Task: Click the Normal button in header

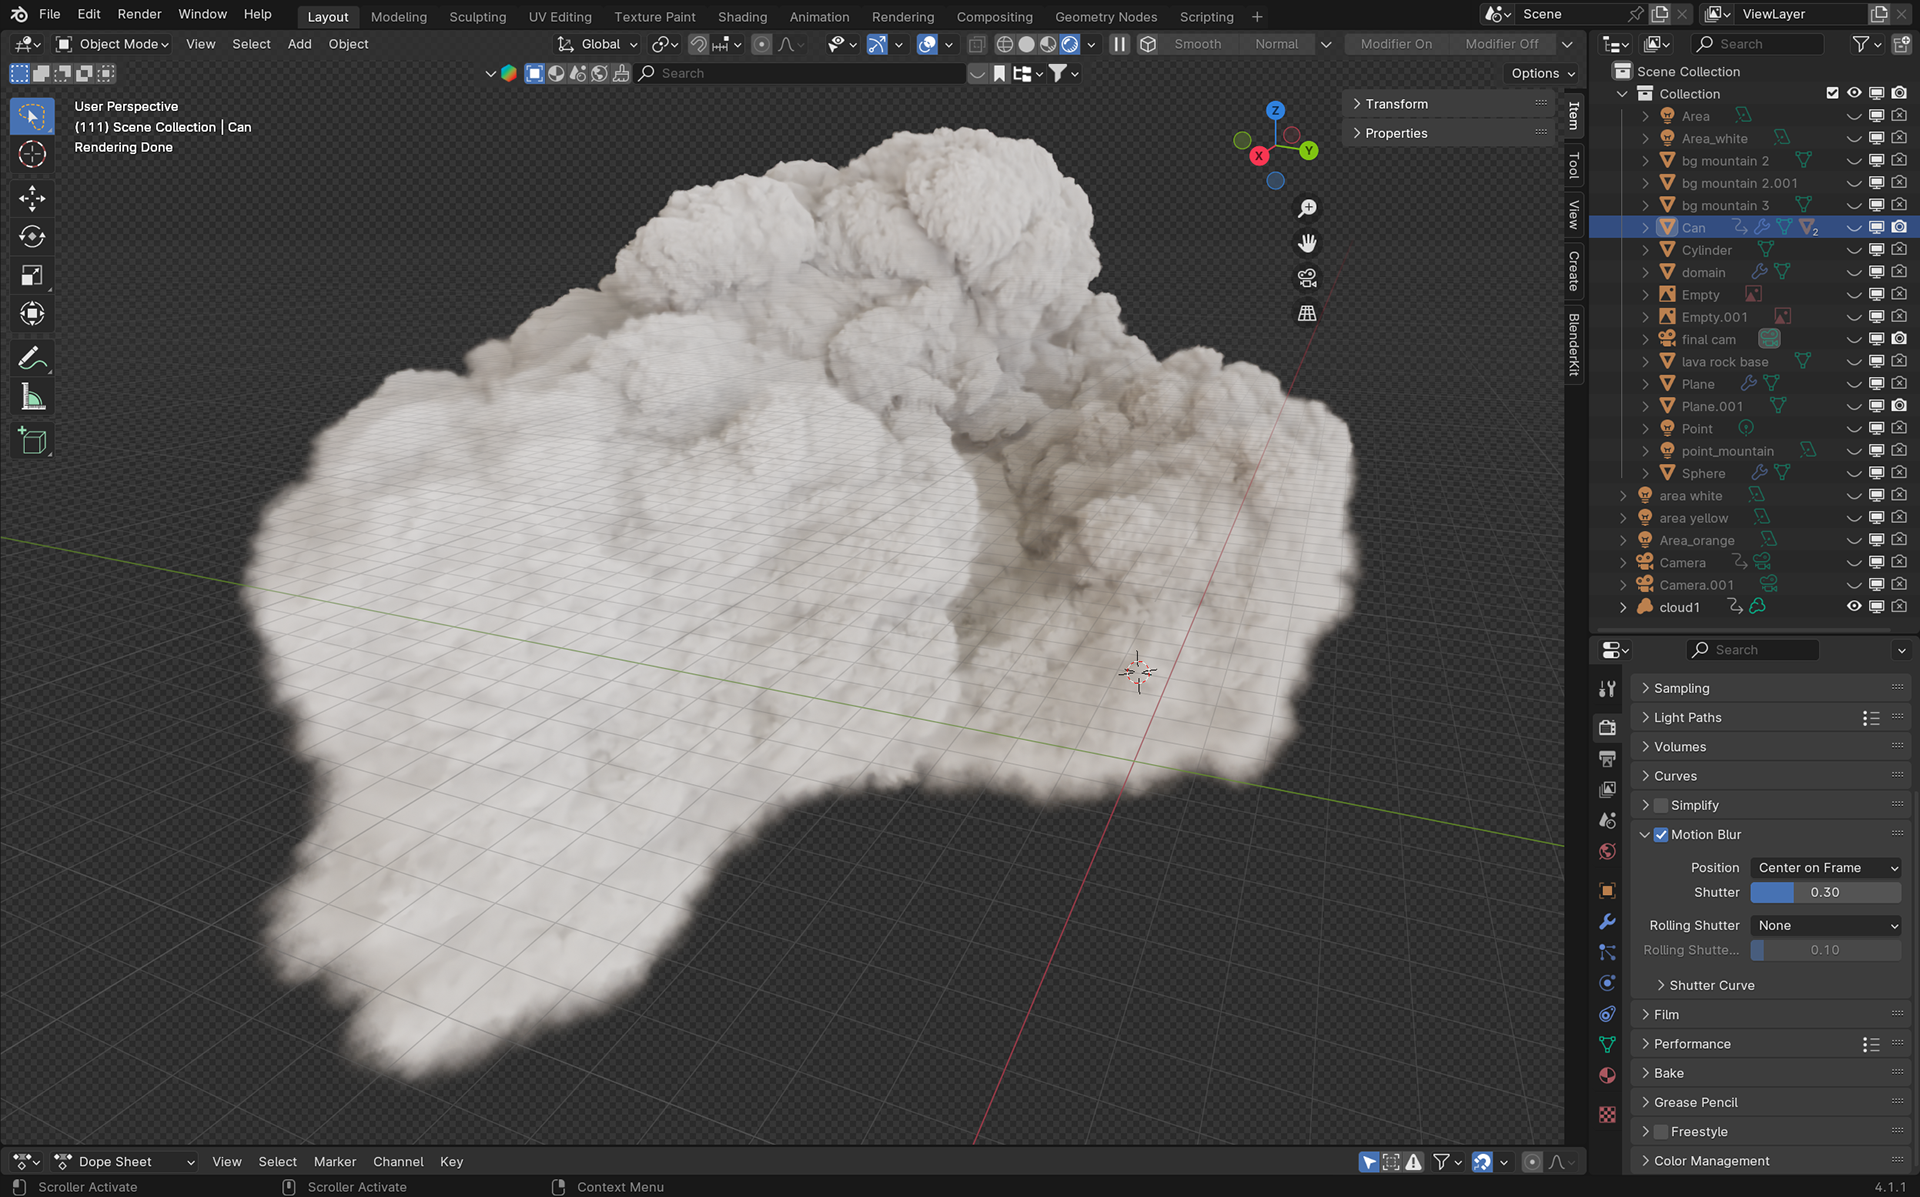Action: pos(1276,44)
